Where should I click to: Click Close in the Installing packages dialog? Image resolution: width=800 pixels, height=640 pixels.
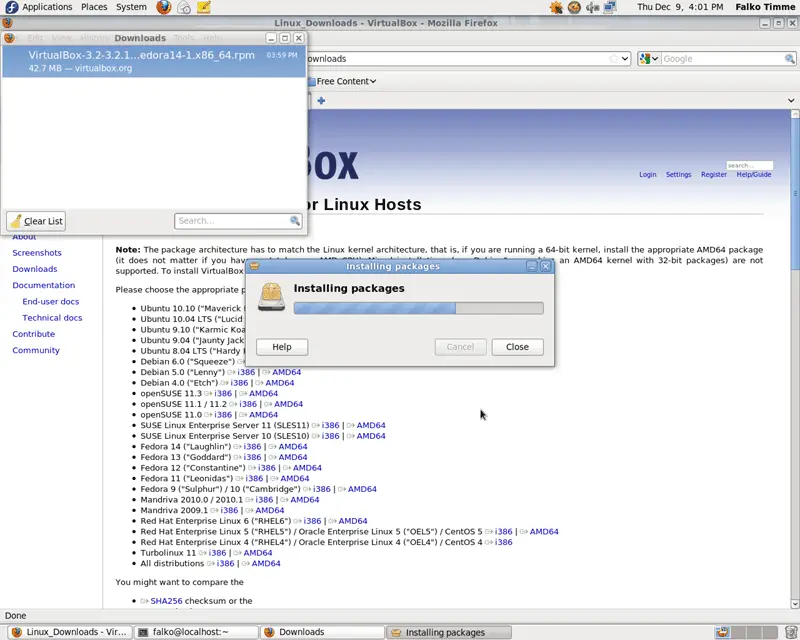point(517,347)
